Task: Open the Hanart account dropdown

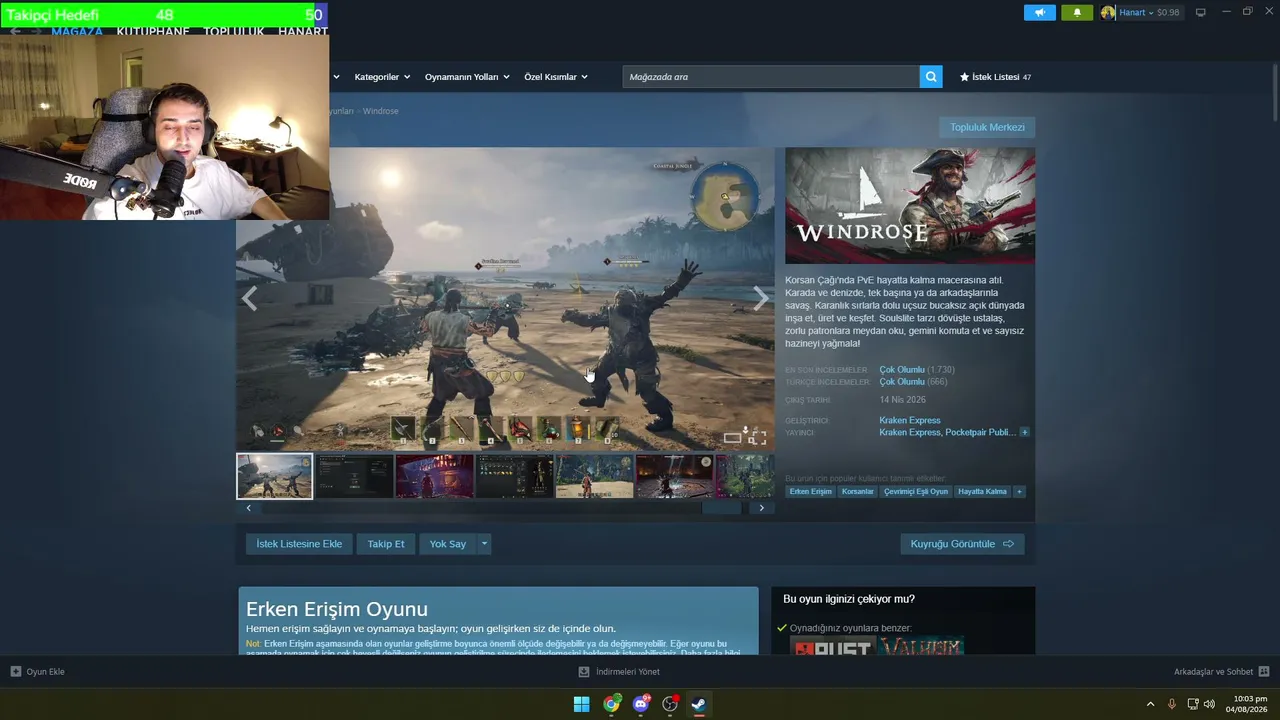Action: 1136,13
